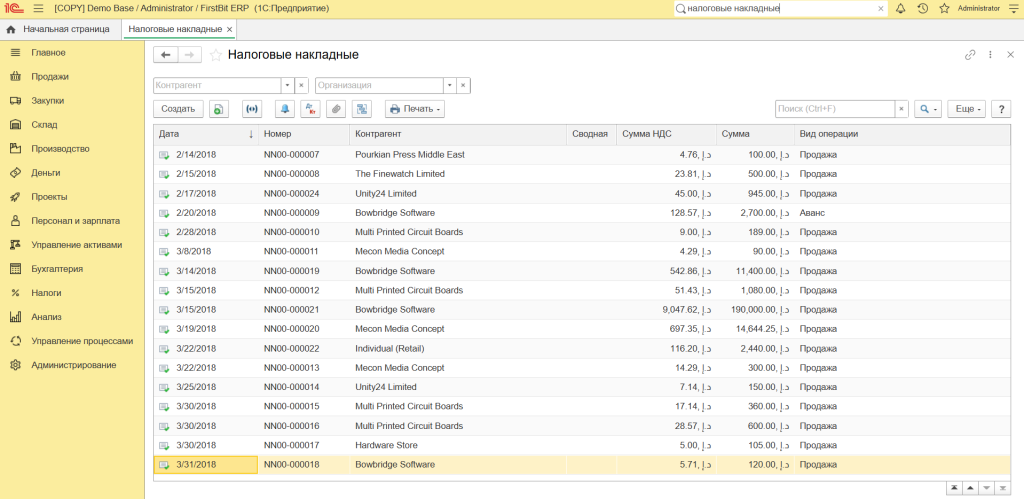Open form options three-dot menu
The image size is (1024, 499).
990,55
